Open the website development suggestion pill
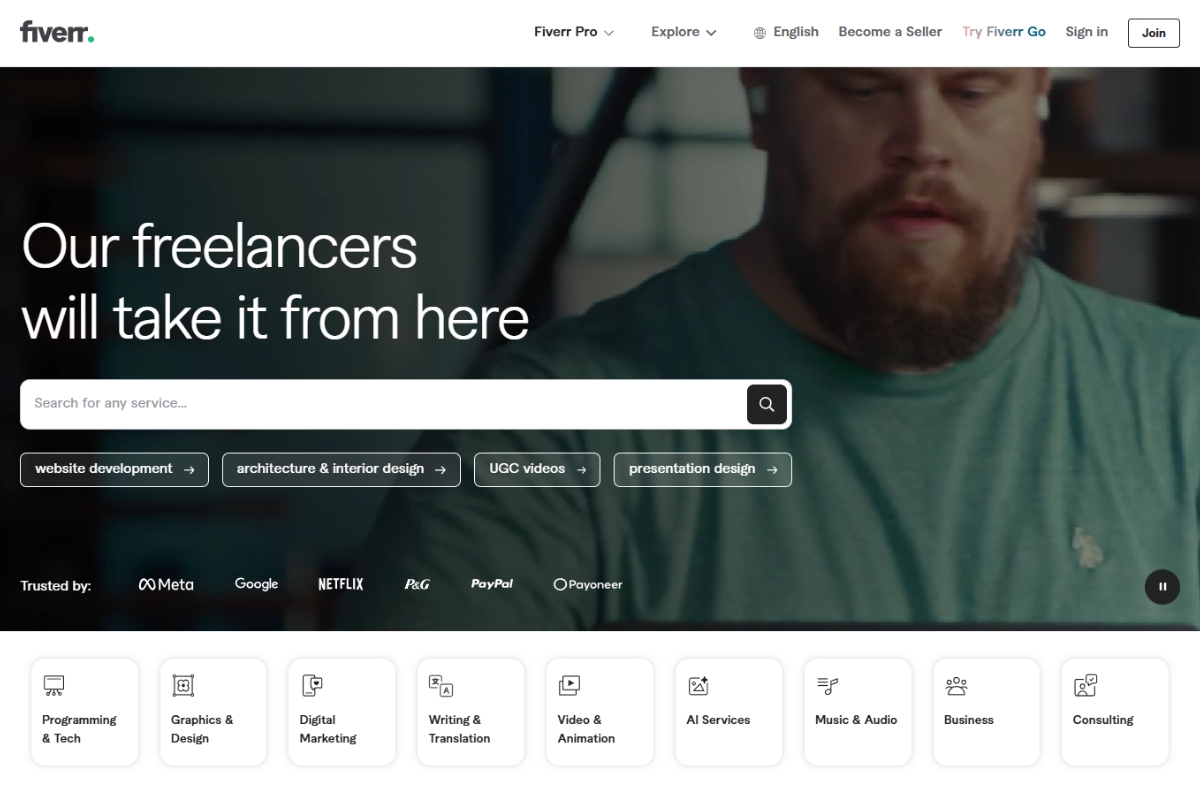Viewport: 1200px width, 800px height. (x=113, y=469)
